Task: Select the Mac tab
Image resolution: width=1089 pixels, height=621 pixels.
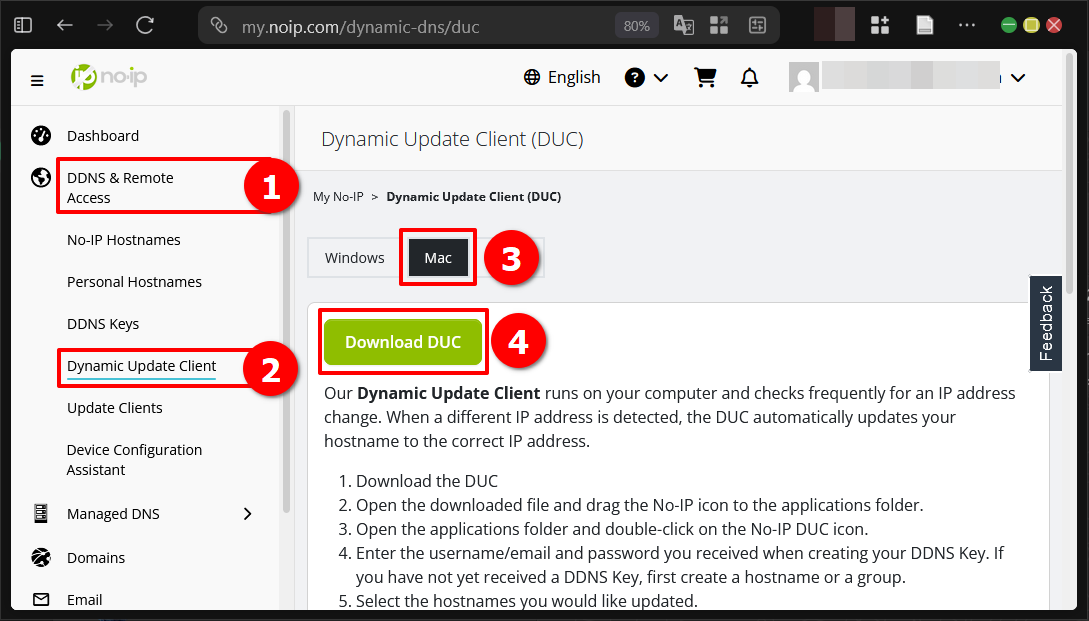Action: click(438, 257)
